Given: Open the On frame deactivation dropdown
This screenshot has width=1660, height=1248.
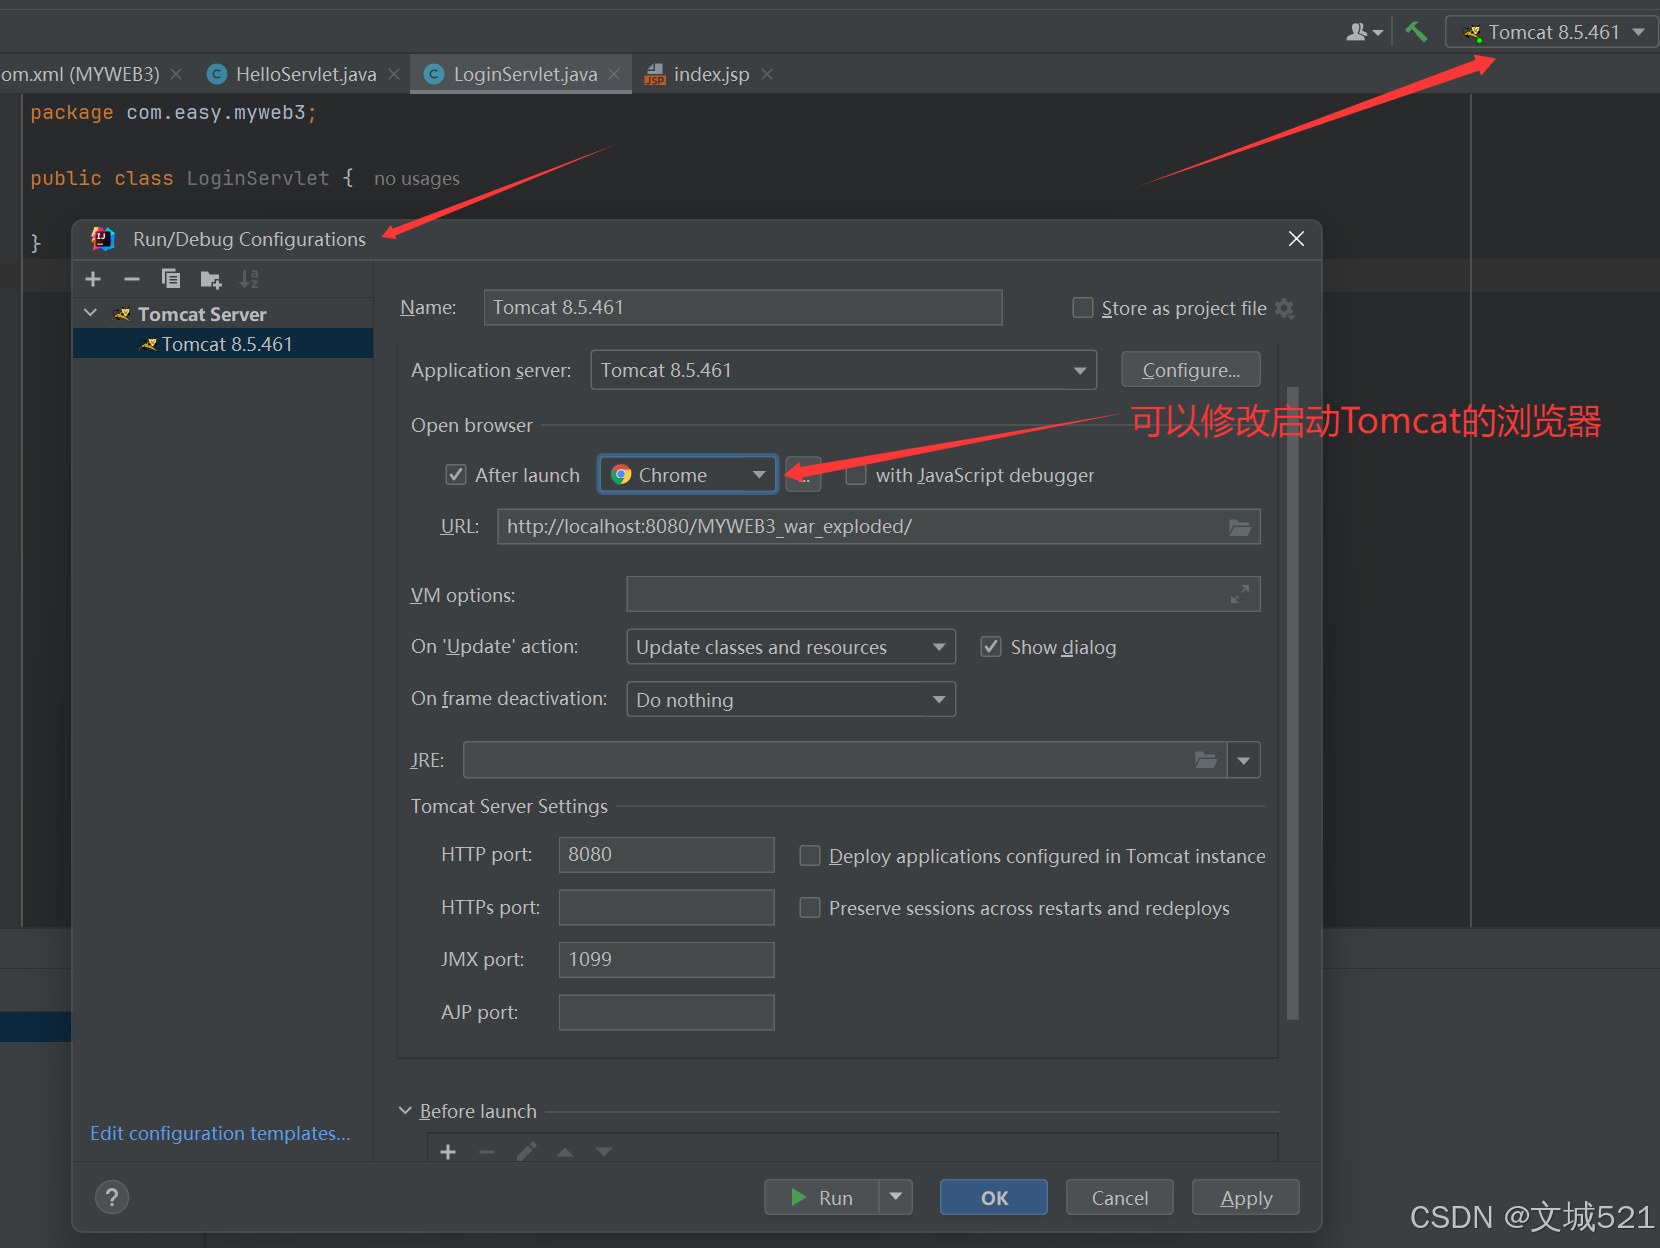Looking at the screenshot, I should pos(791,700).
